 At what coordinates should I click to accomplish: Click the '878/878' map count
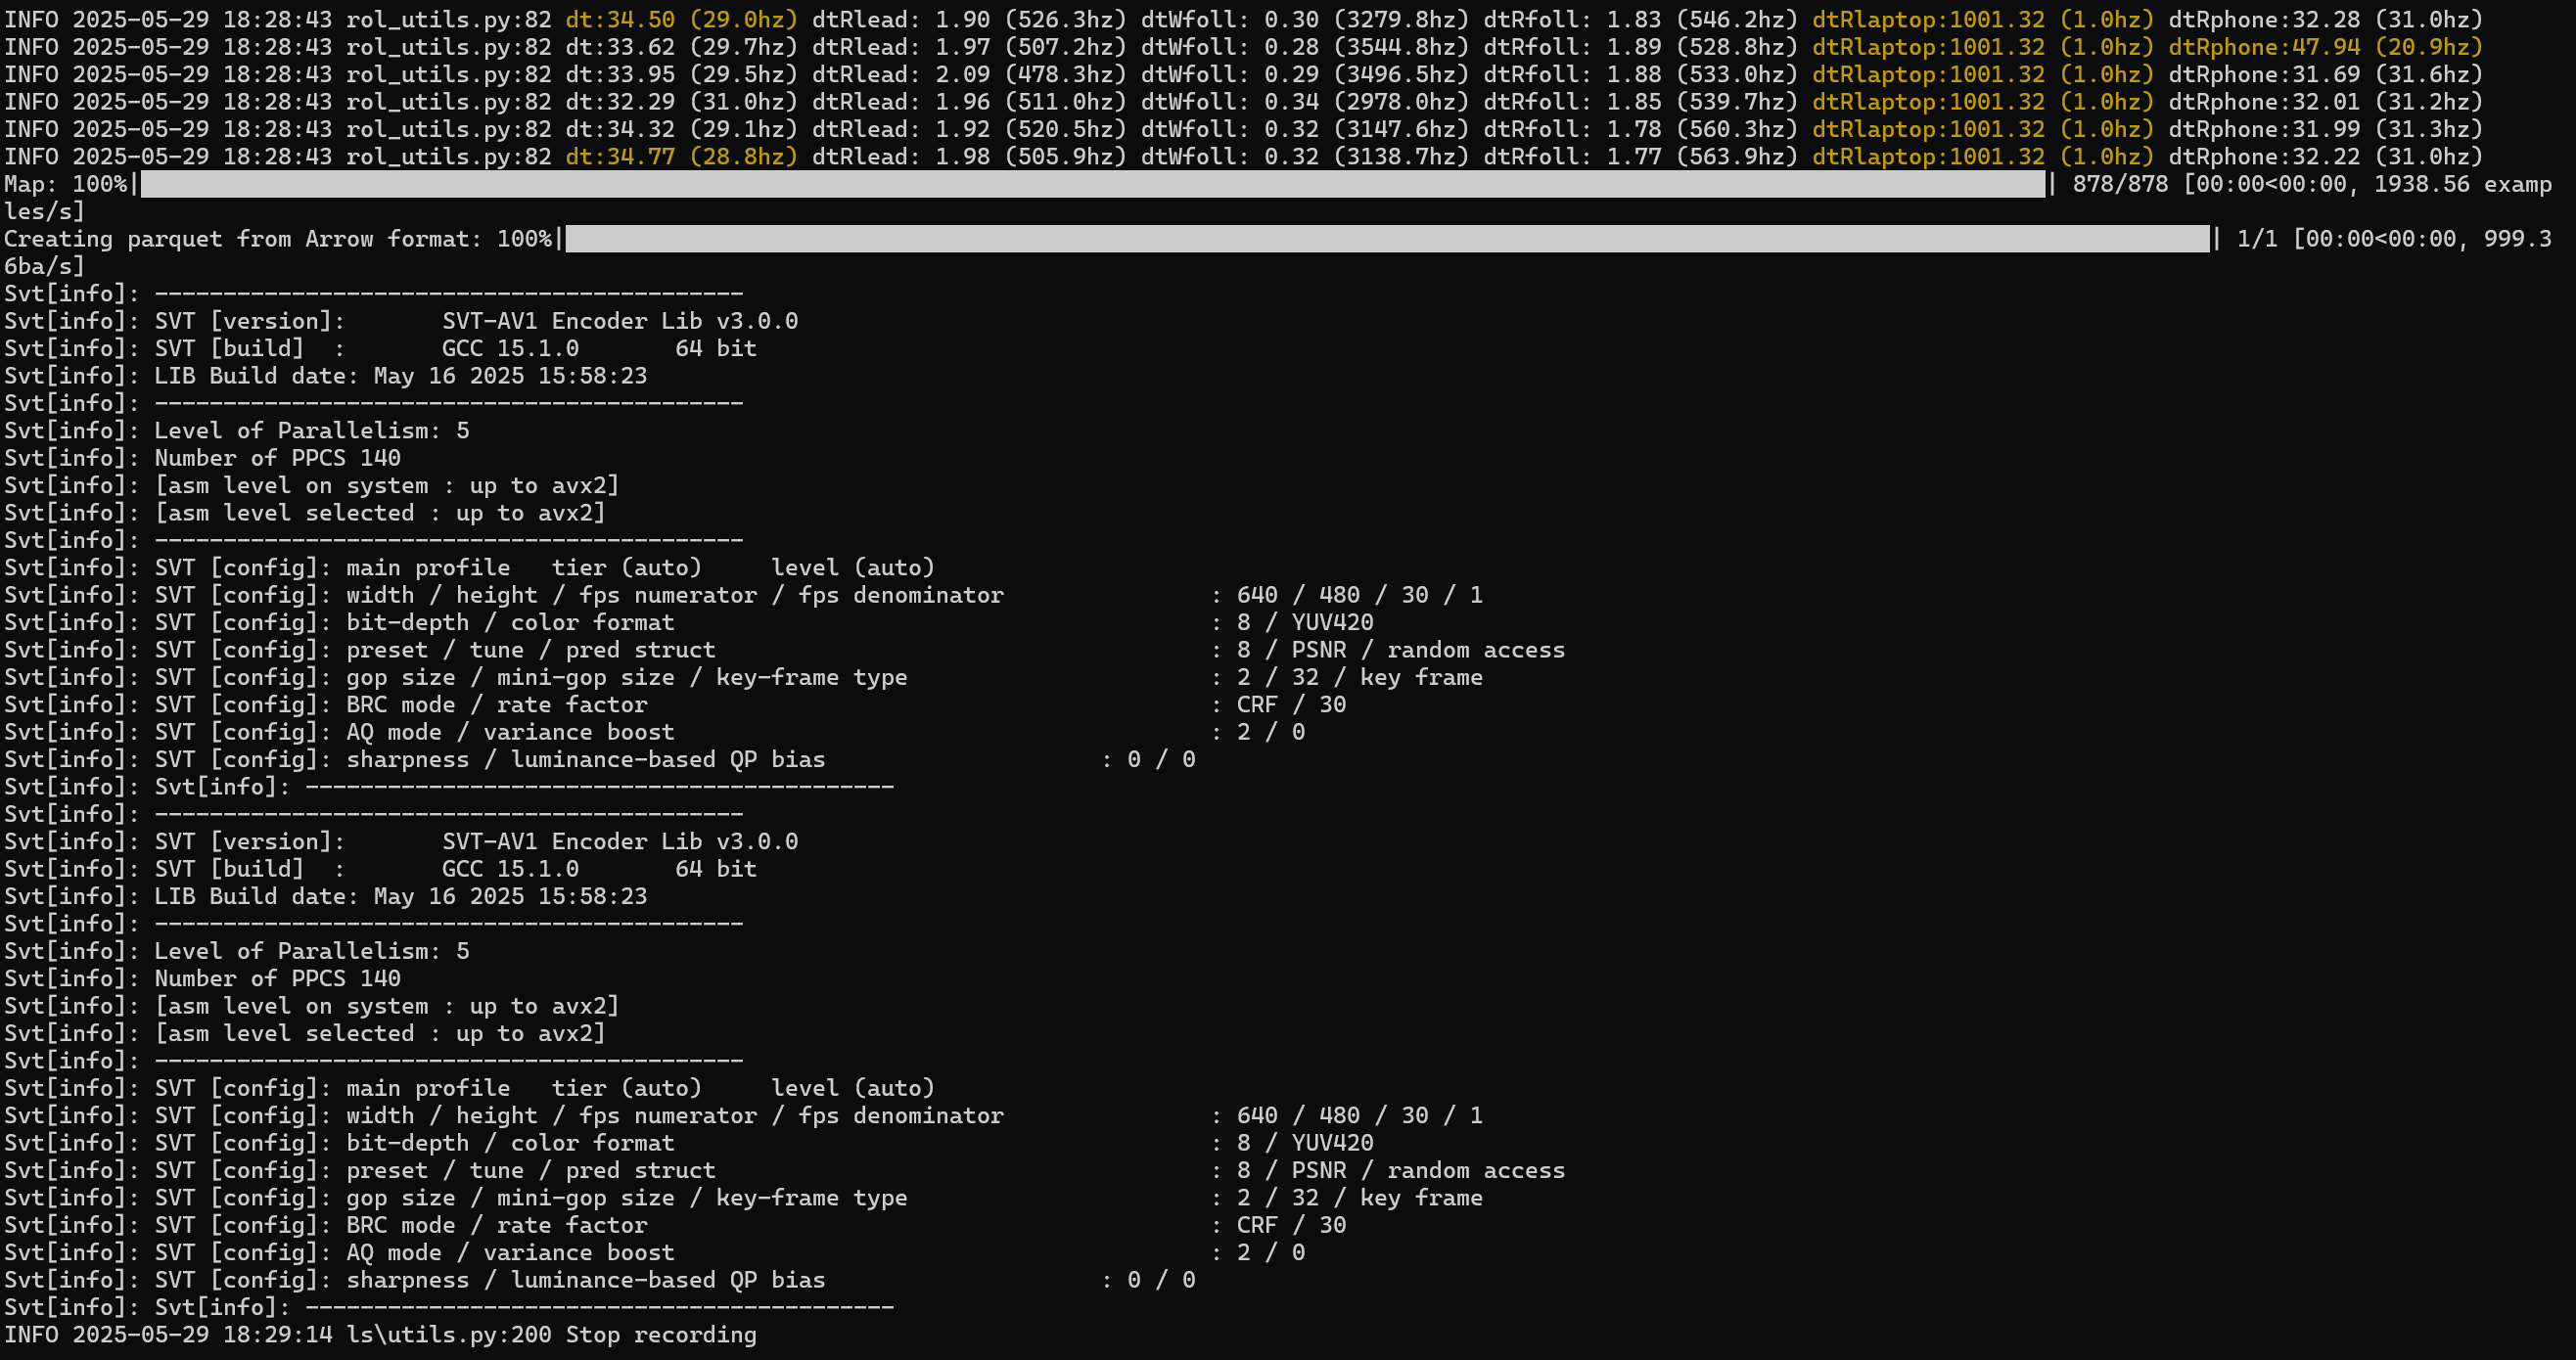[2119, 184]
